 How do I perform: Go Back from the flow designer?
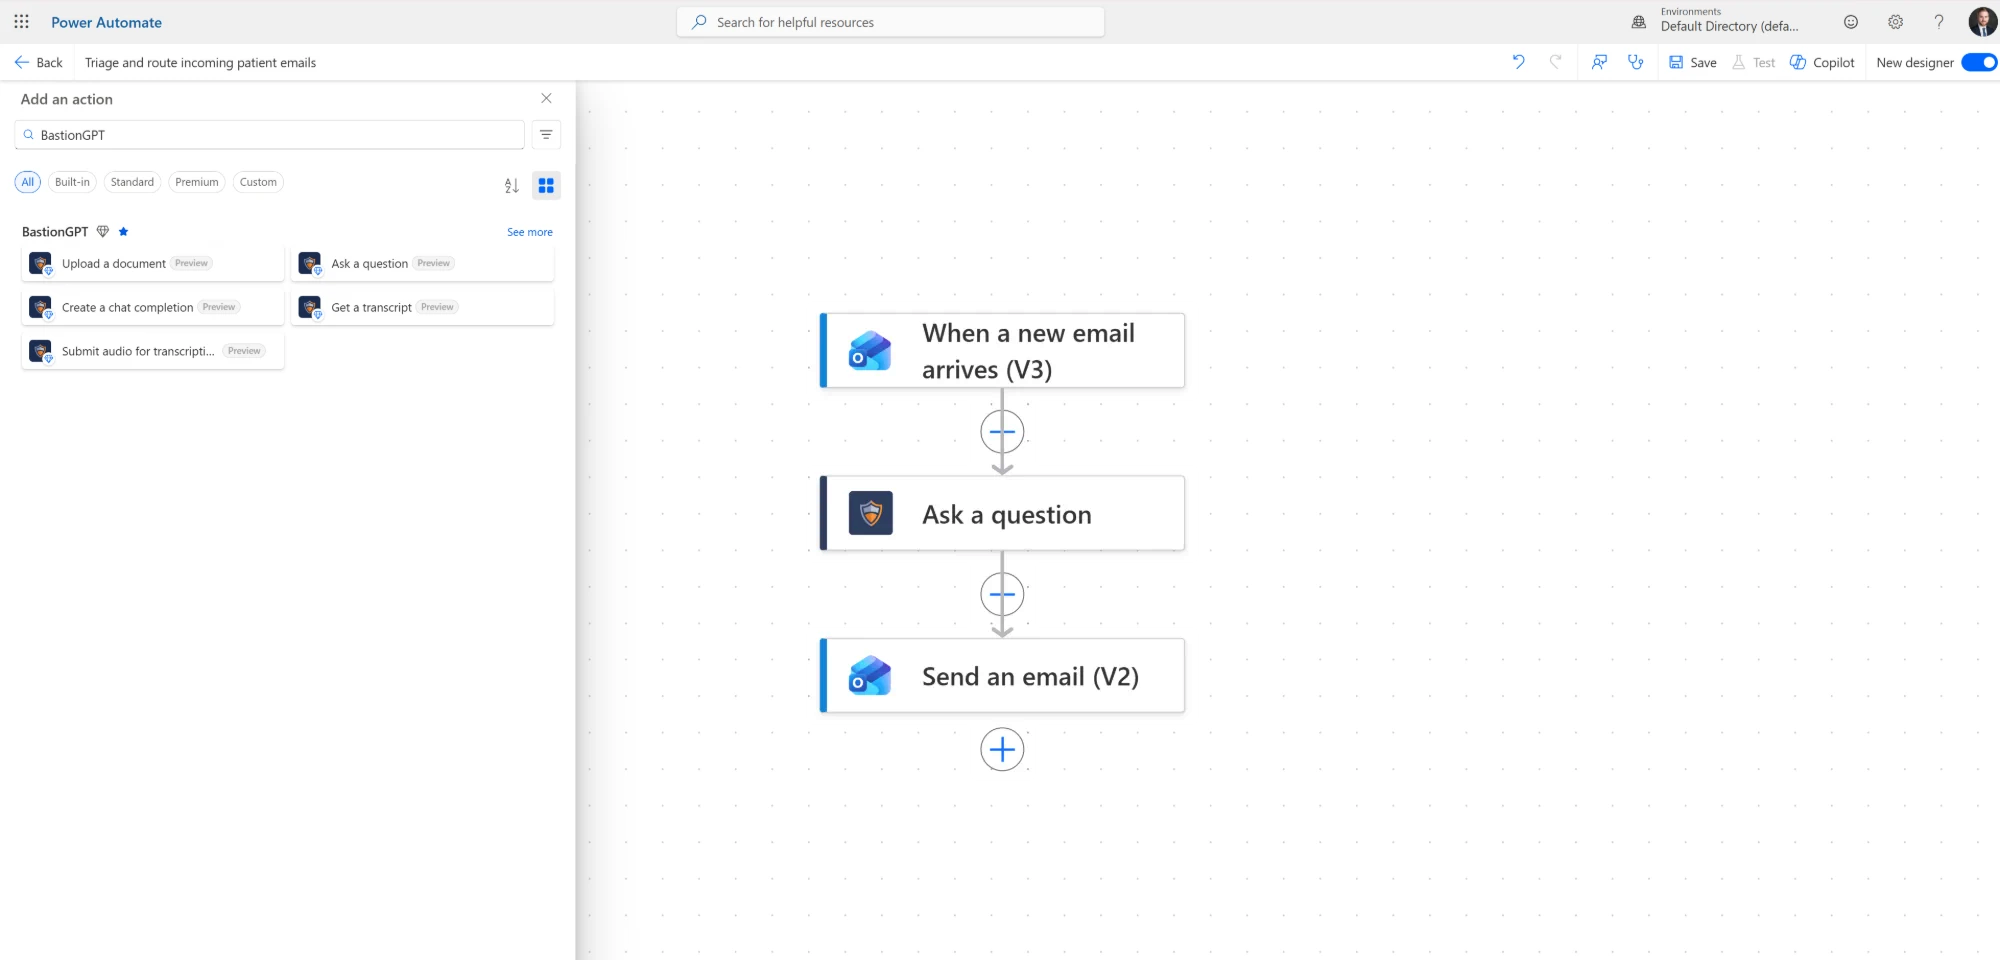[38, 62]
